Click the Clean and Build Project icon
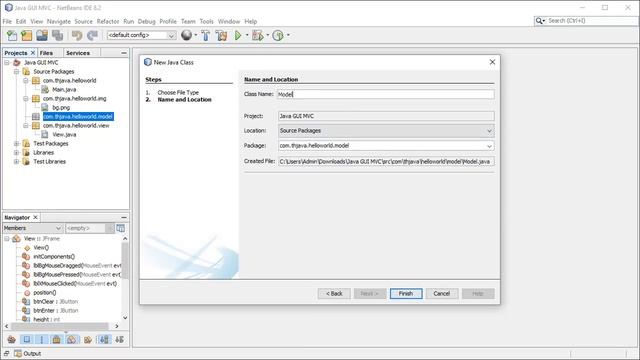 [x=221, y=36]
